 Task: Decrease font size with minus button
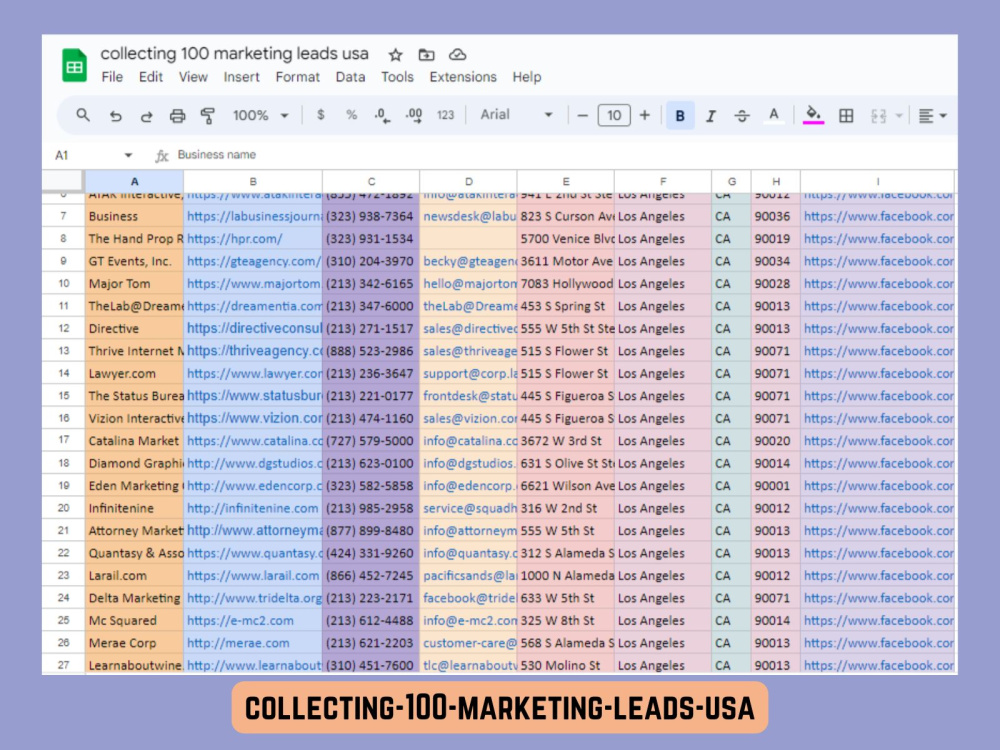pos(582,115)
